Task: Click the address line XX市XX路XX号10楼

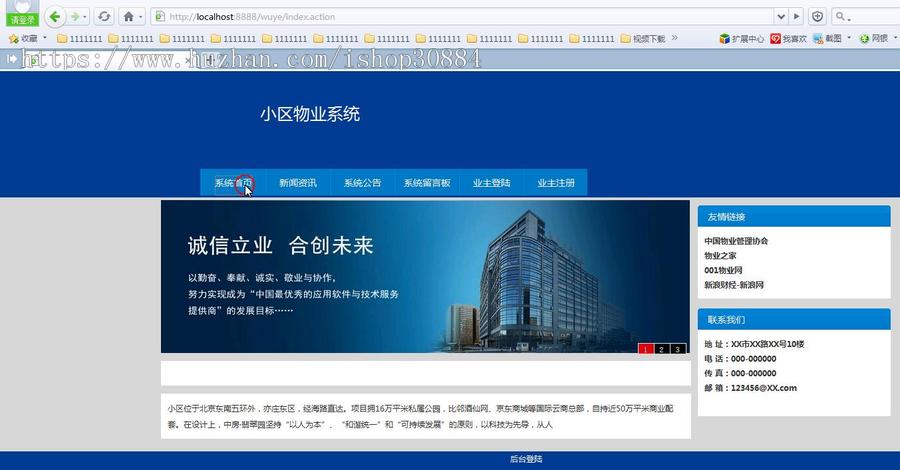Action: [754, 344]
